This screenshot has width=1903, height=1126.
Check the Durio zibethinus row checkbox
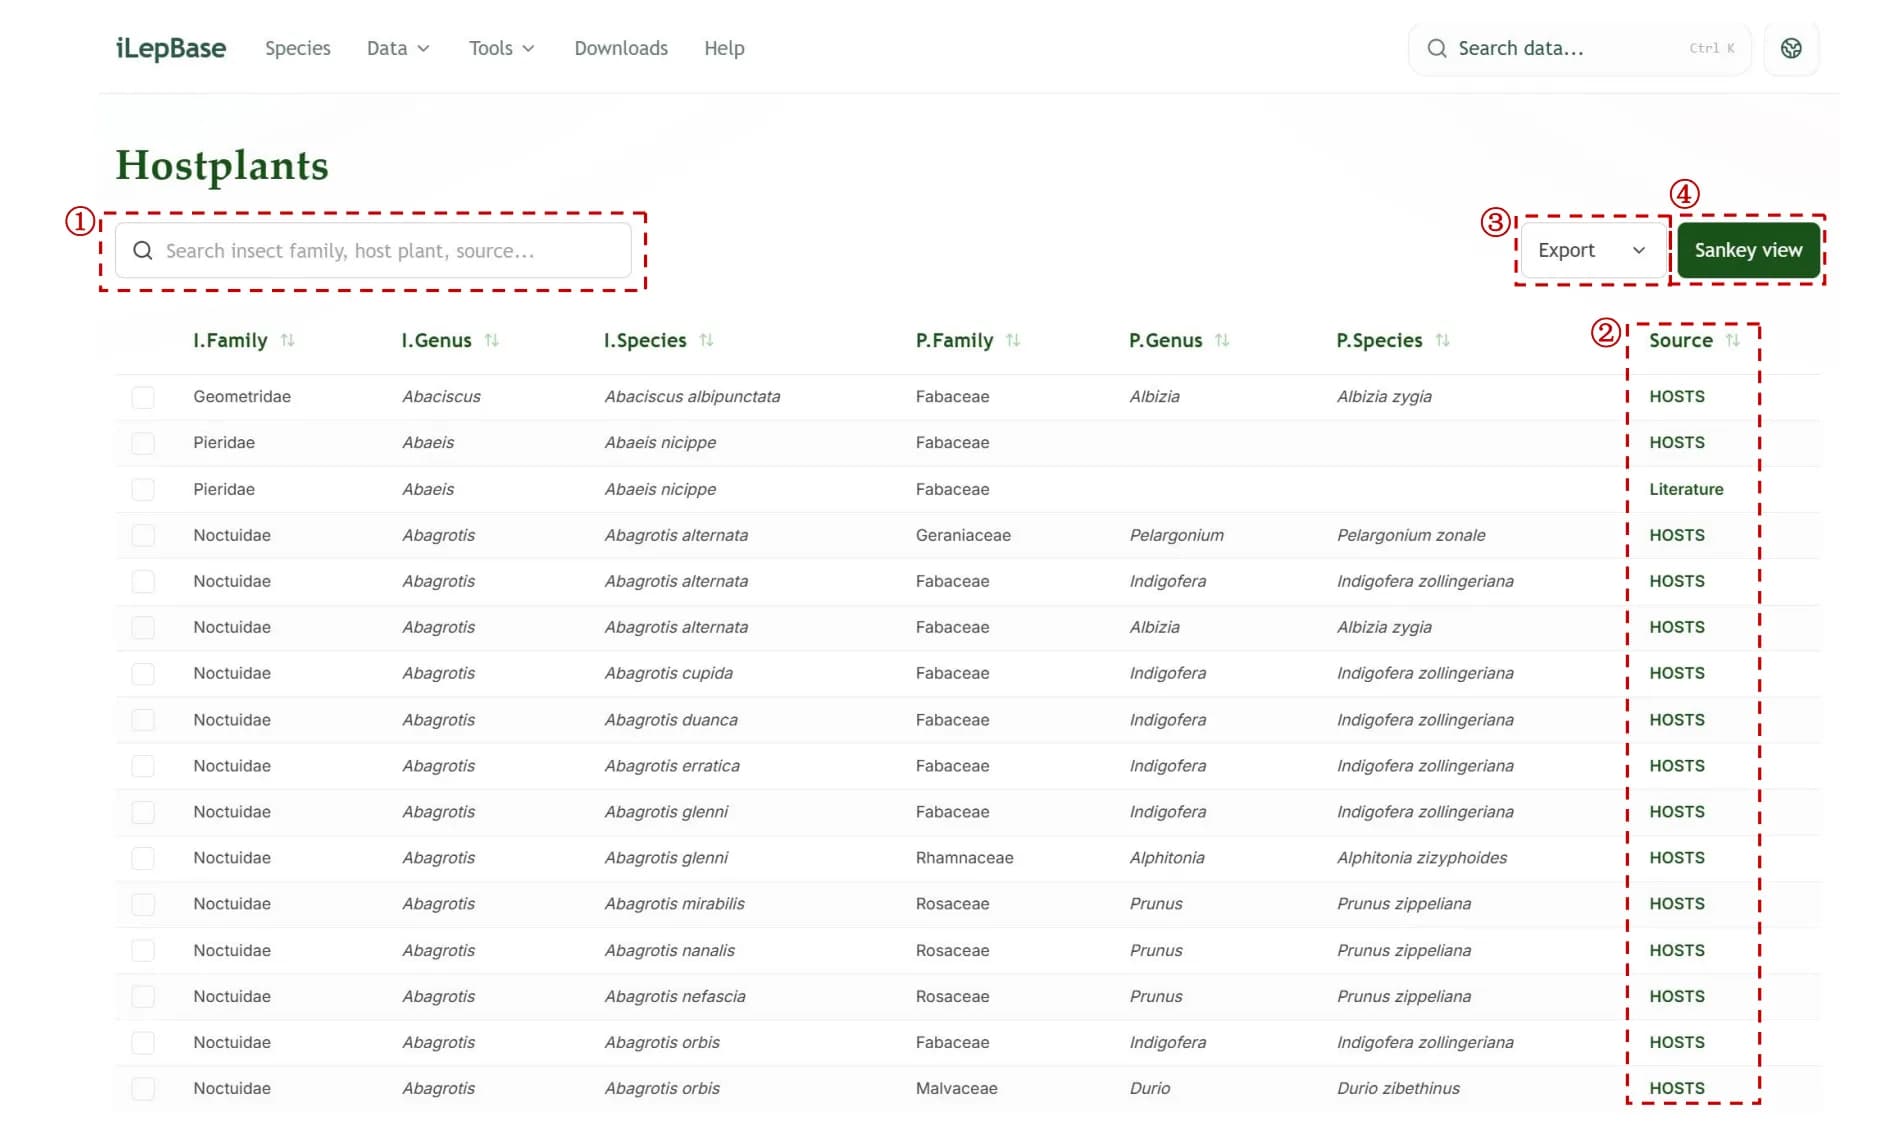143,1088
